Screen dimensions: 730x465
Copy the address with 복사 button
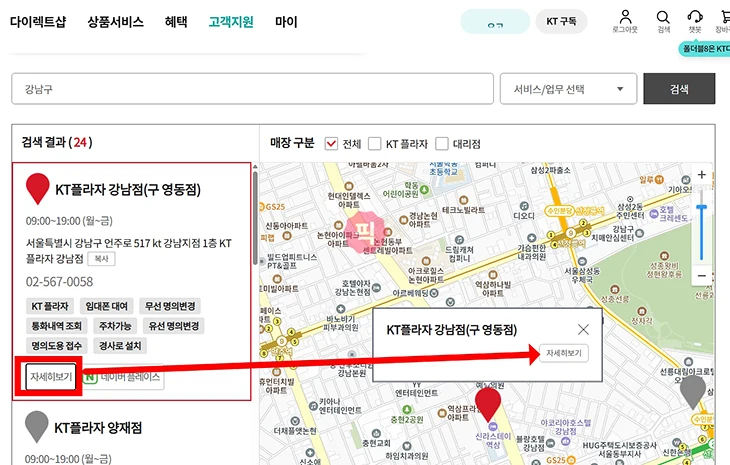coord(101,259)
